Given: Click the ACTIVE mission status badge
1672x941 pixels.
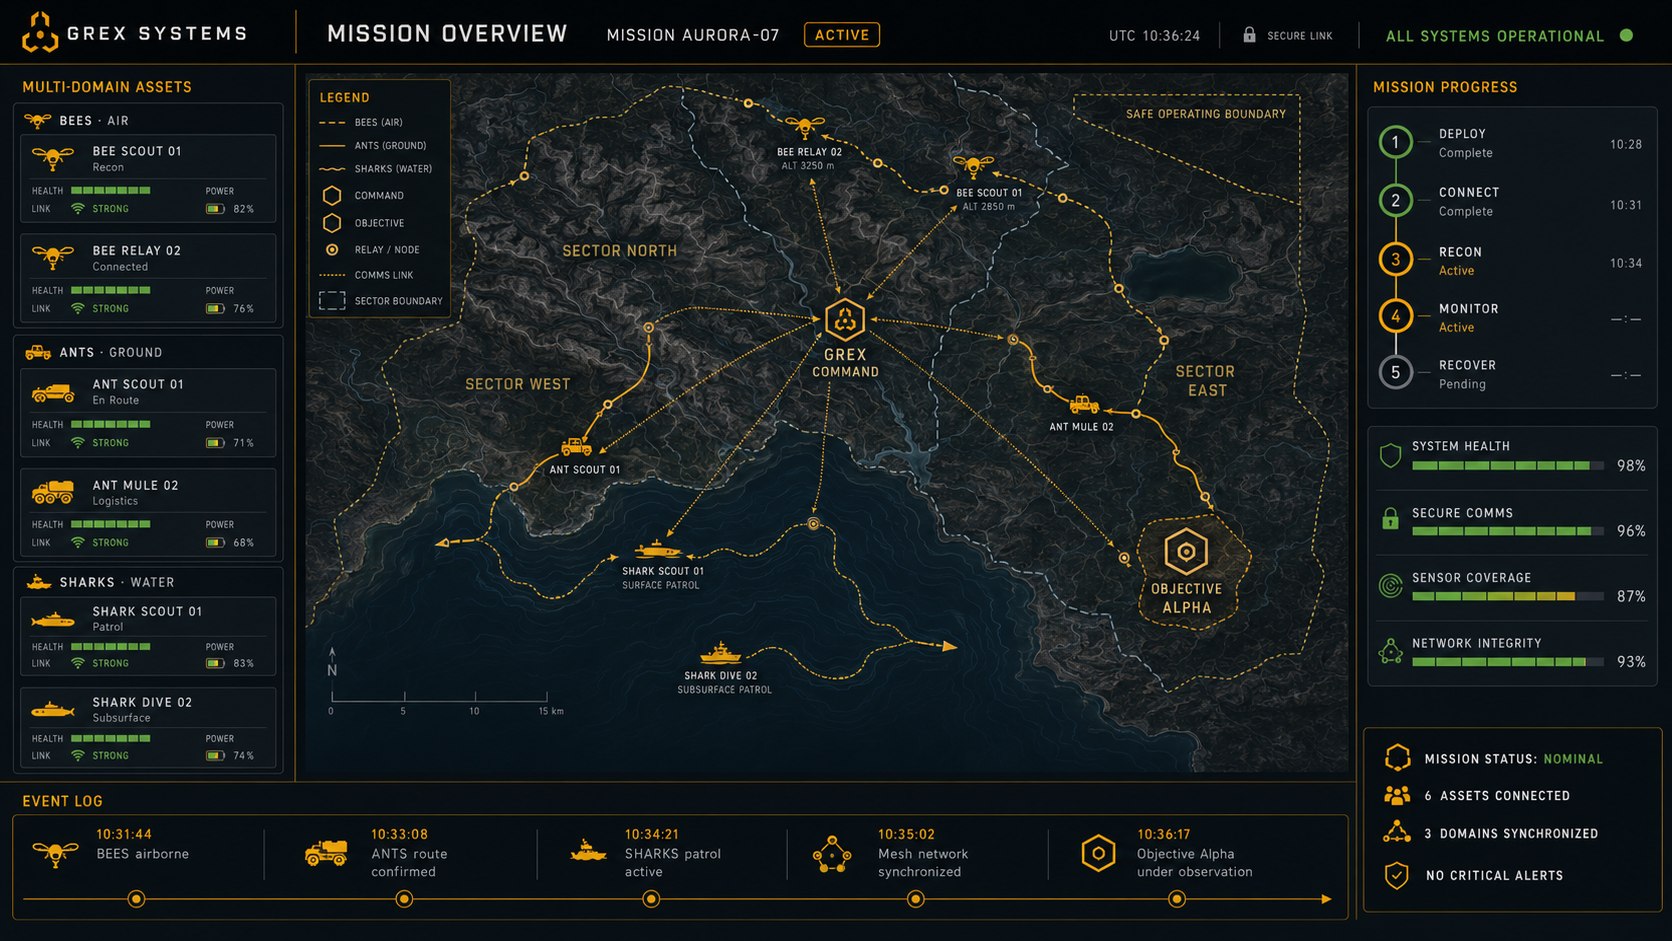Looking at the screenshot, I should (842, 35).
